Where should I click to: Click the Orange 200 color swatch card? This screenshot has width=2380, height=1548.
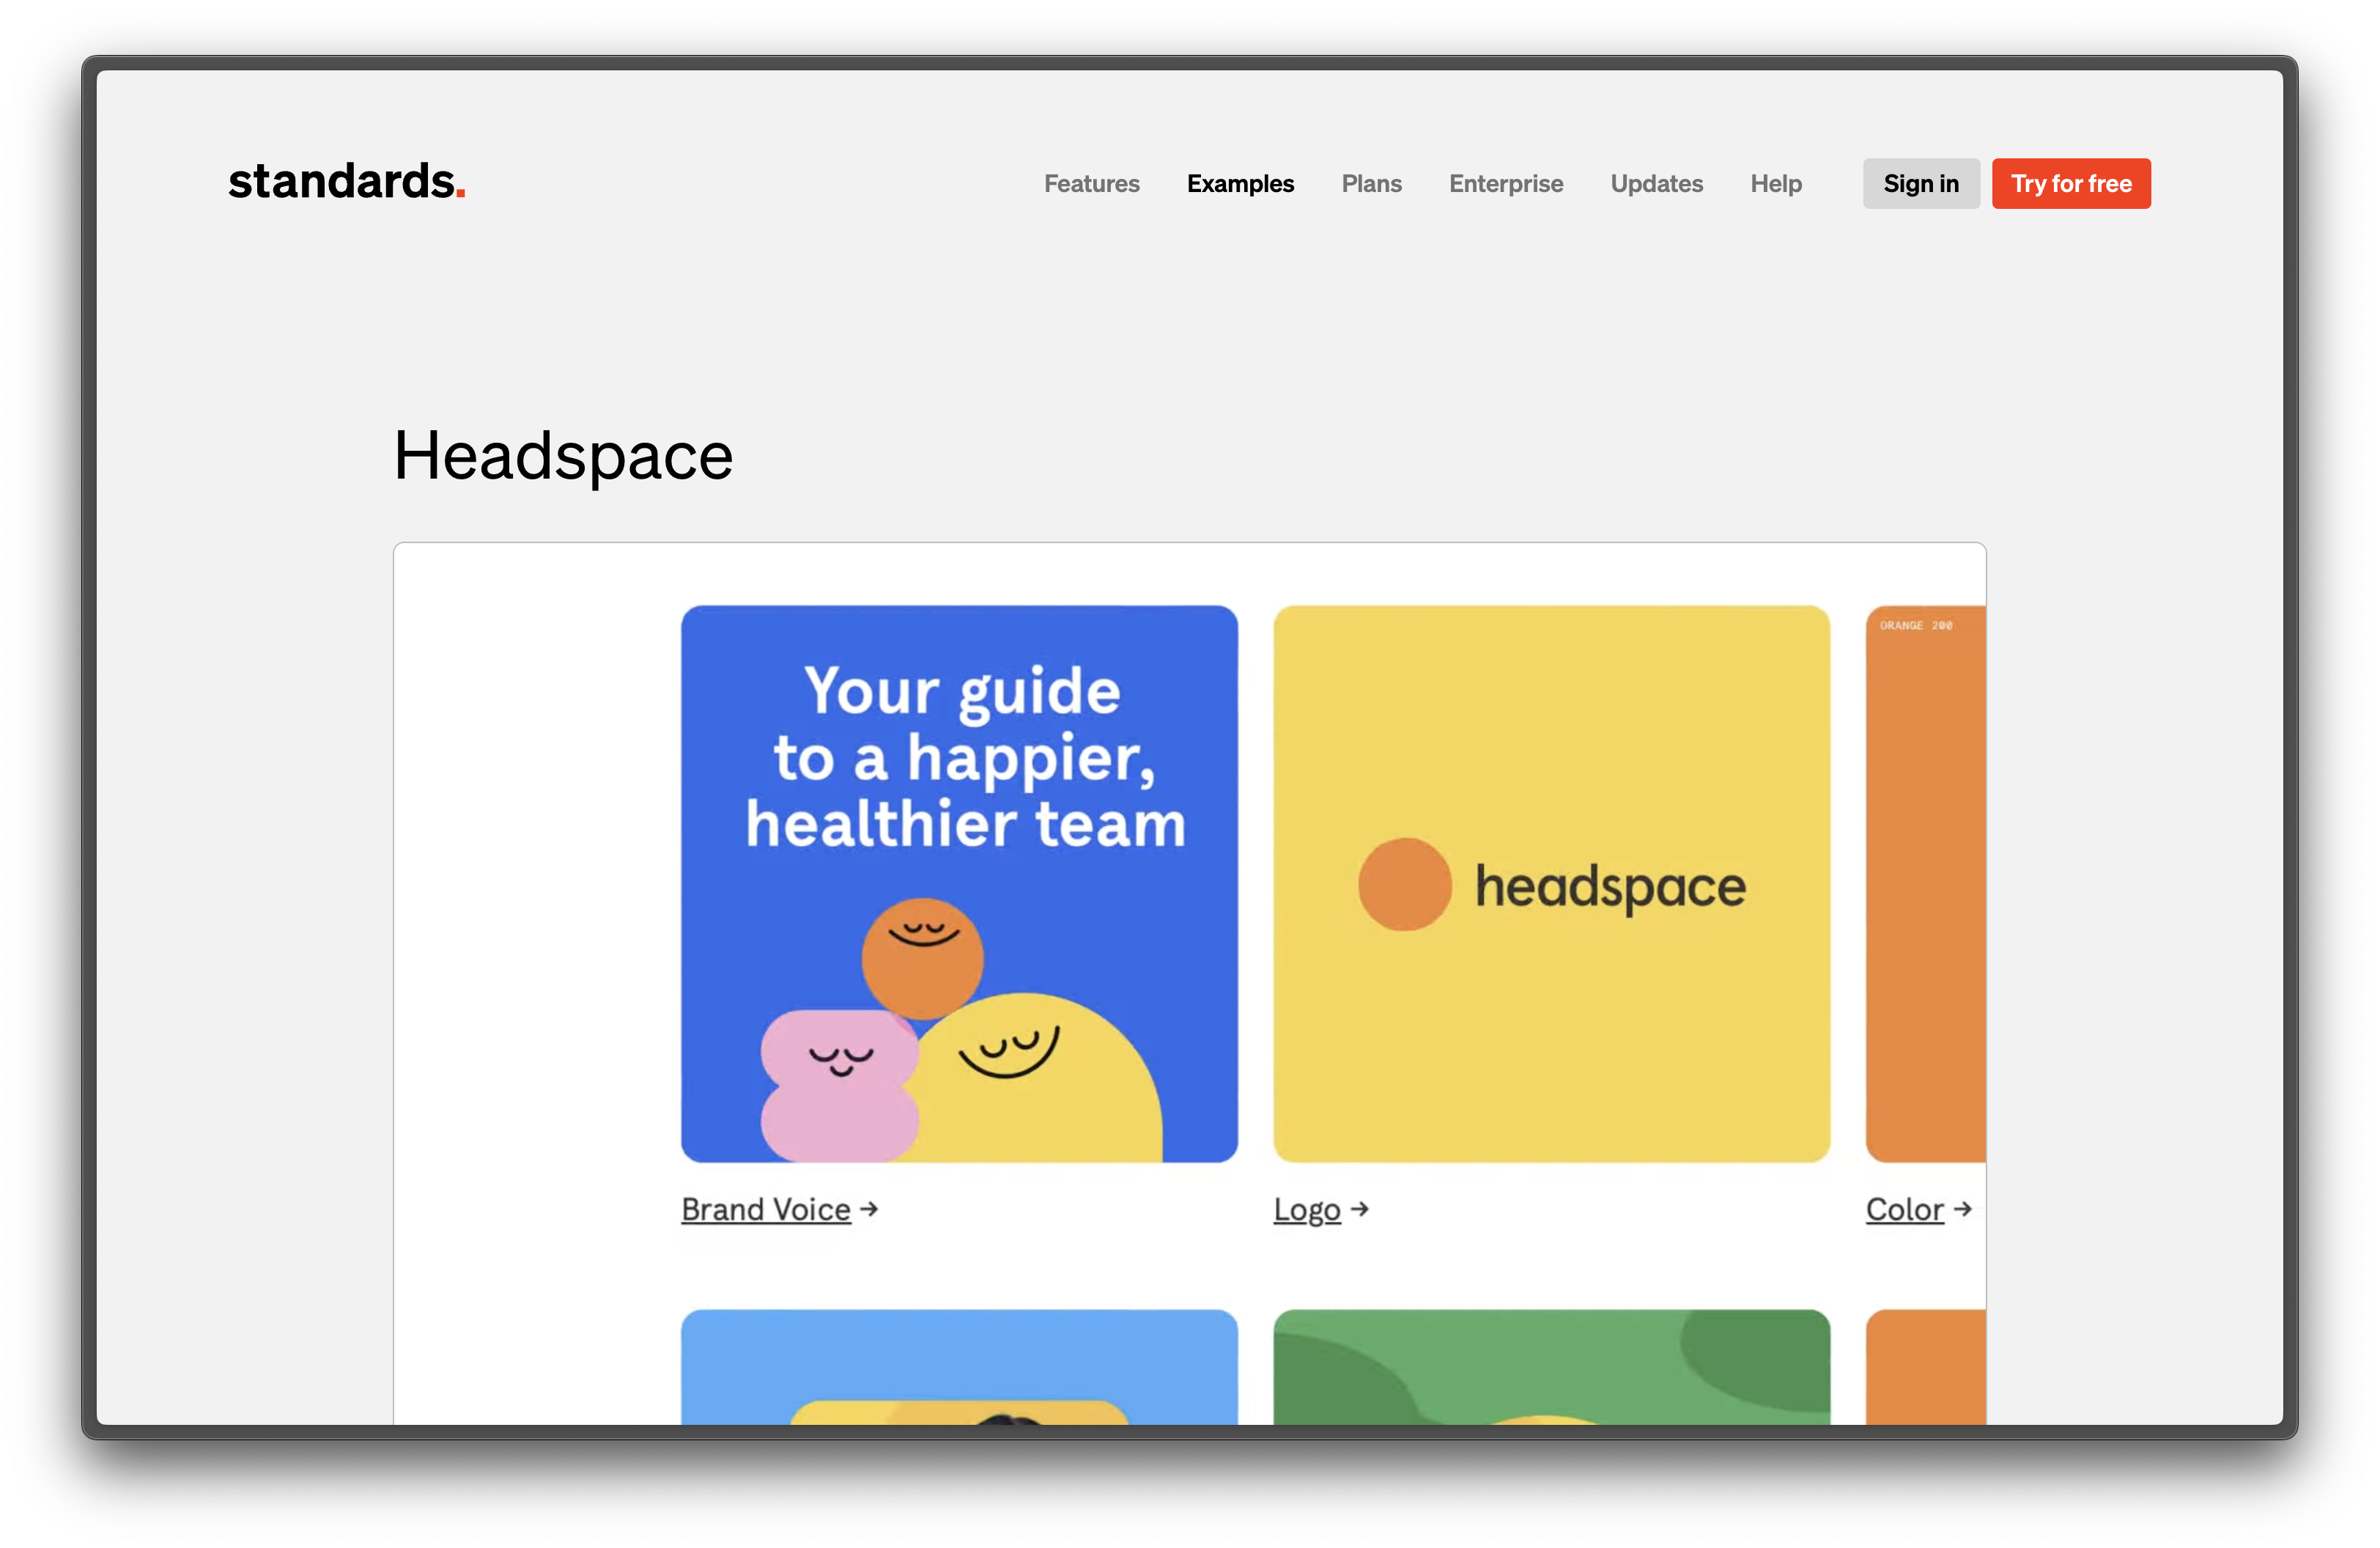(1925, 883)
